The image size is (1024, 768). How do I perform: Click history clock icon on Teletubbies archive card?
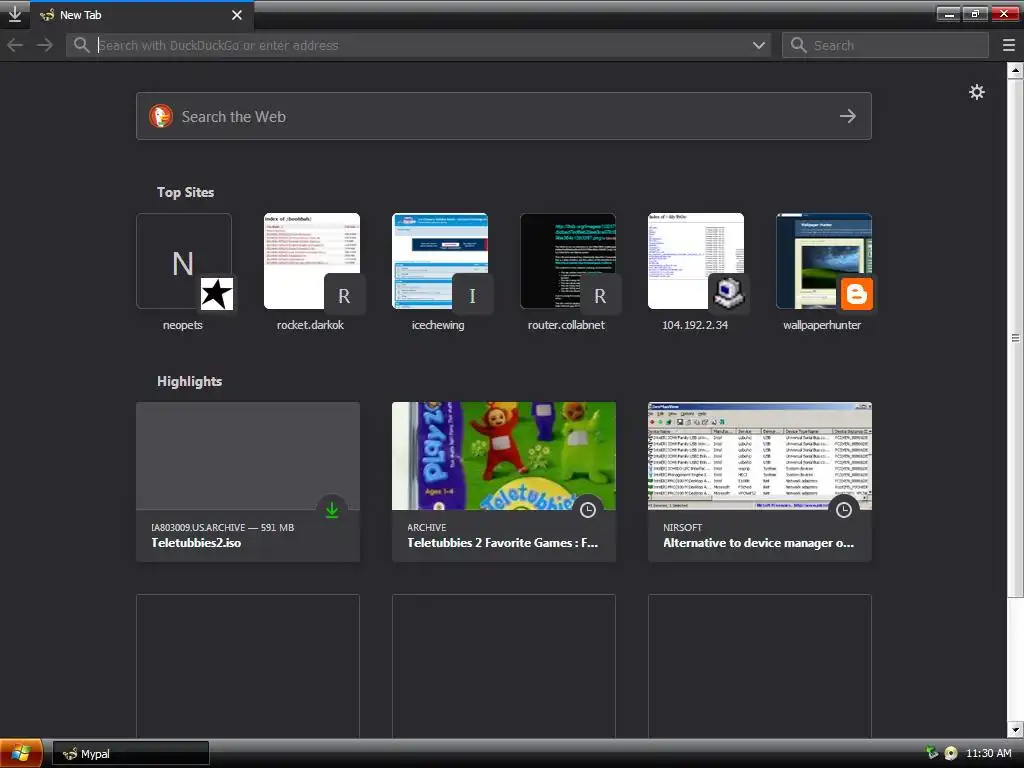pos(588,509)
